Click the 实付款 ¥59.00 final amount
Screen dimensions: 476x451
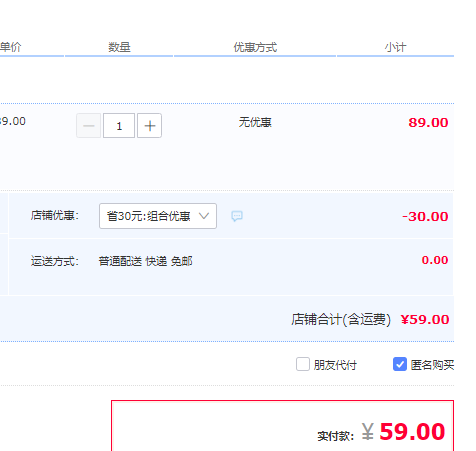tap(381, 432)
